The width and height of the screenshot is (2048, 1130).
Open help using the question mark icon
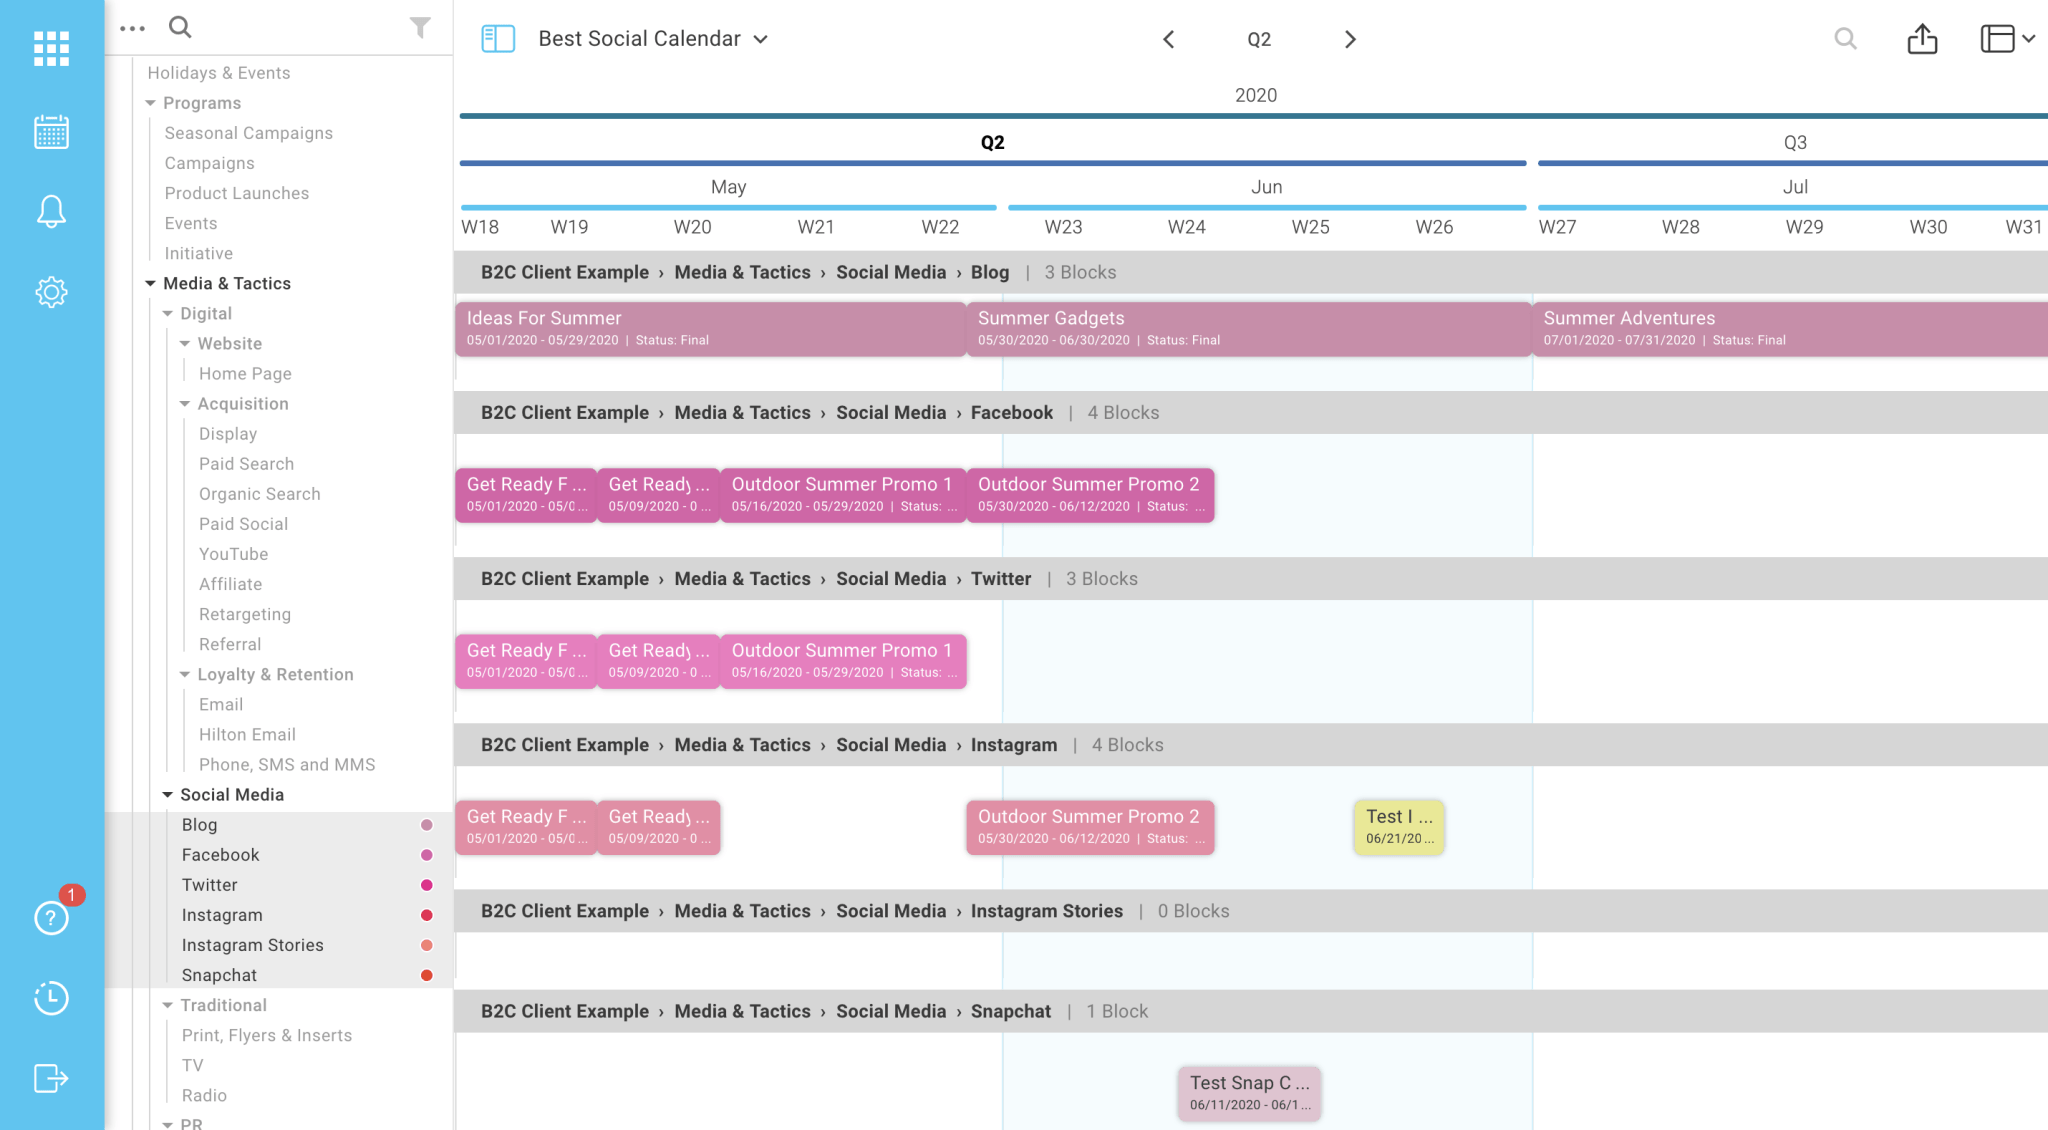point(51,917)
